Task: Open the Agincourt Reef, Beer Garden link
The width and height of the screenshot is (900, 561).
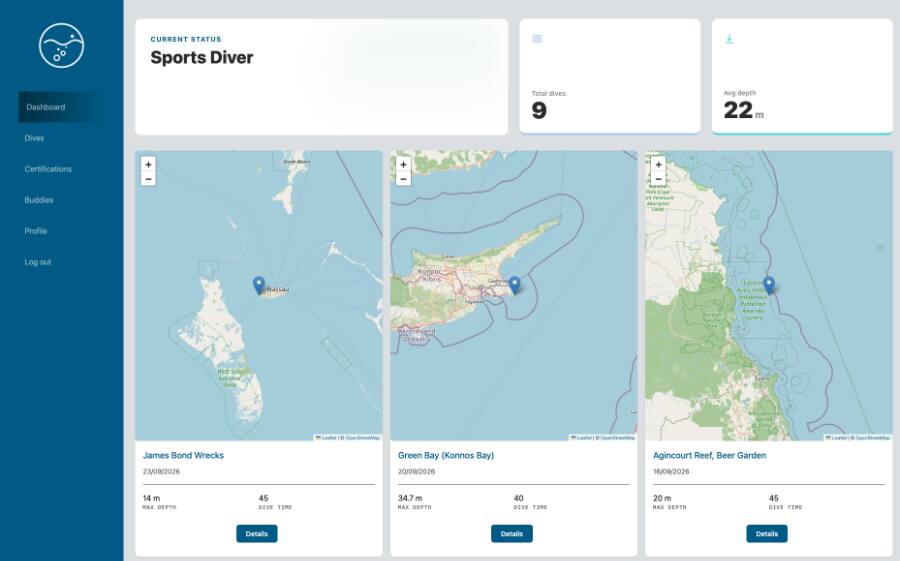Action: click(709, 455)
